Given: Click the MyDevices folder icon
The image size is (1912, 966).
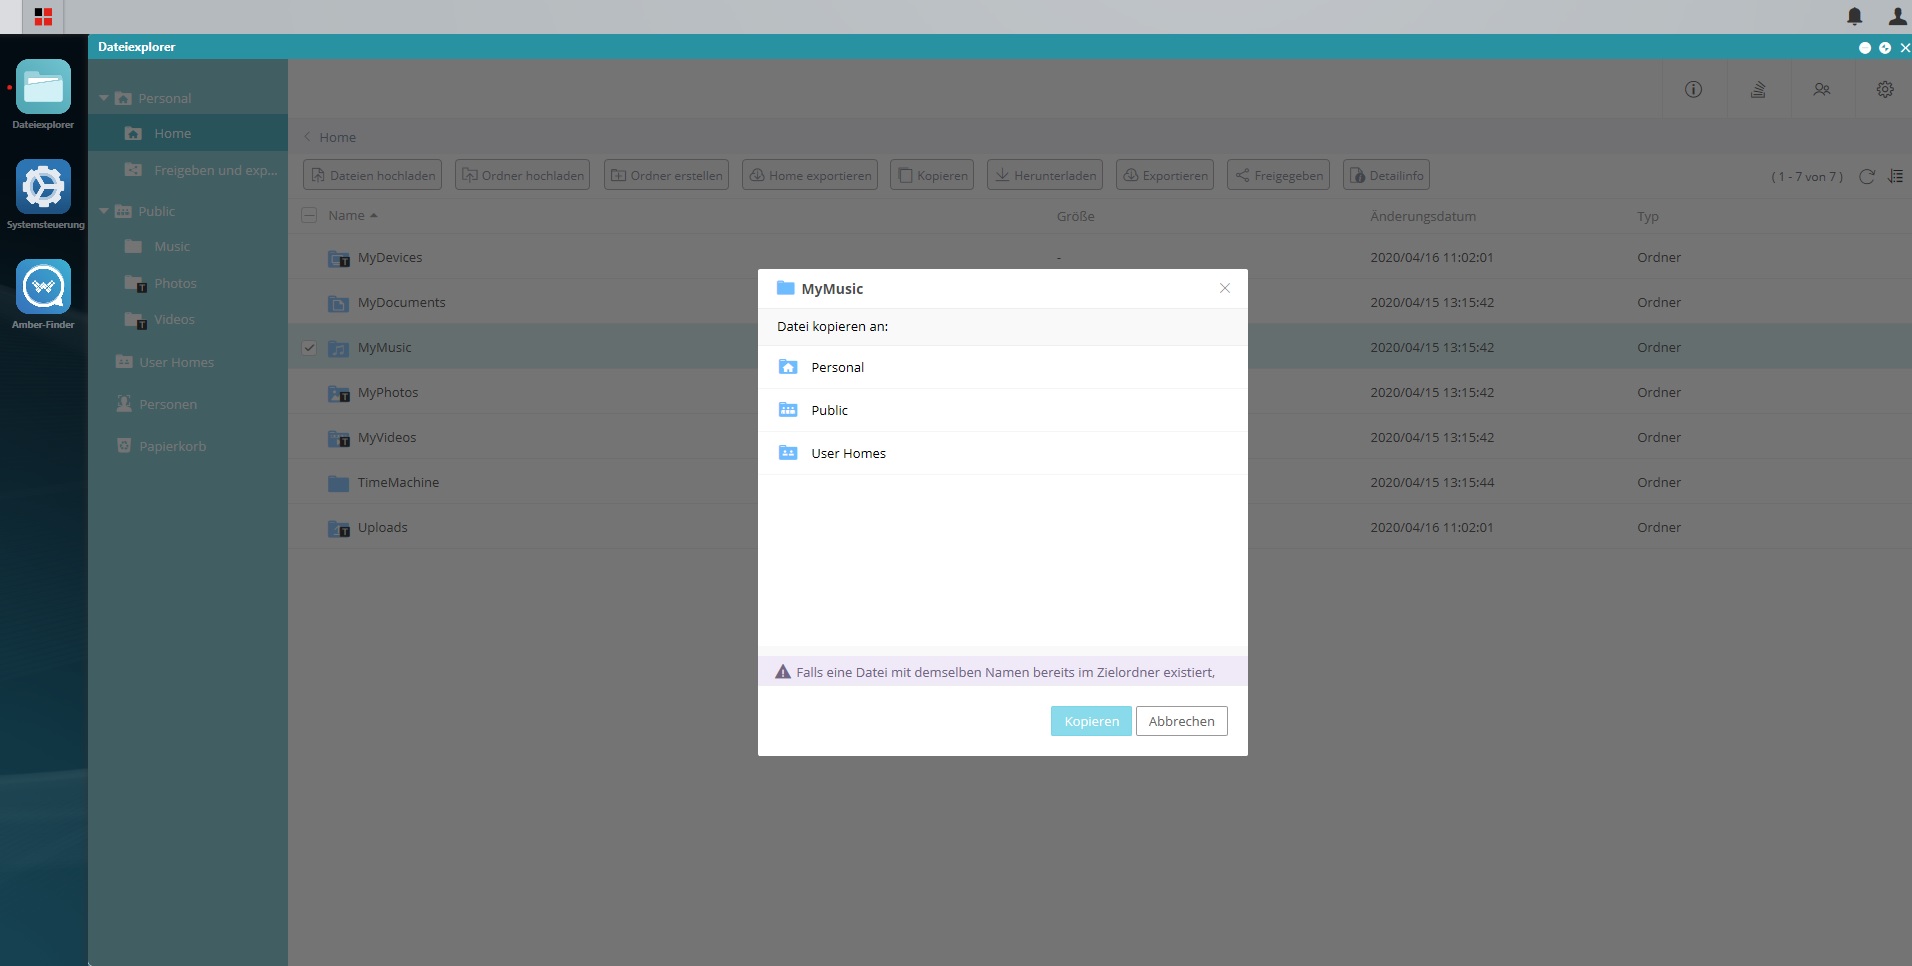Looking at the screenshot, I should [339, 258].
